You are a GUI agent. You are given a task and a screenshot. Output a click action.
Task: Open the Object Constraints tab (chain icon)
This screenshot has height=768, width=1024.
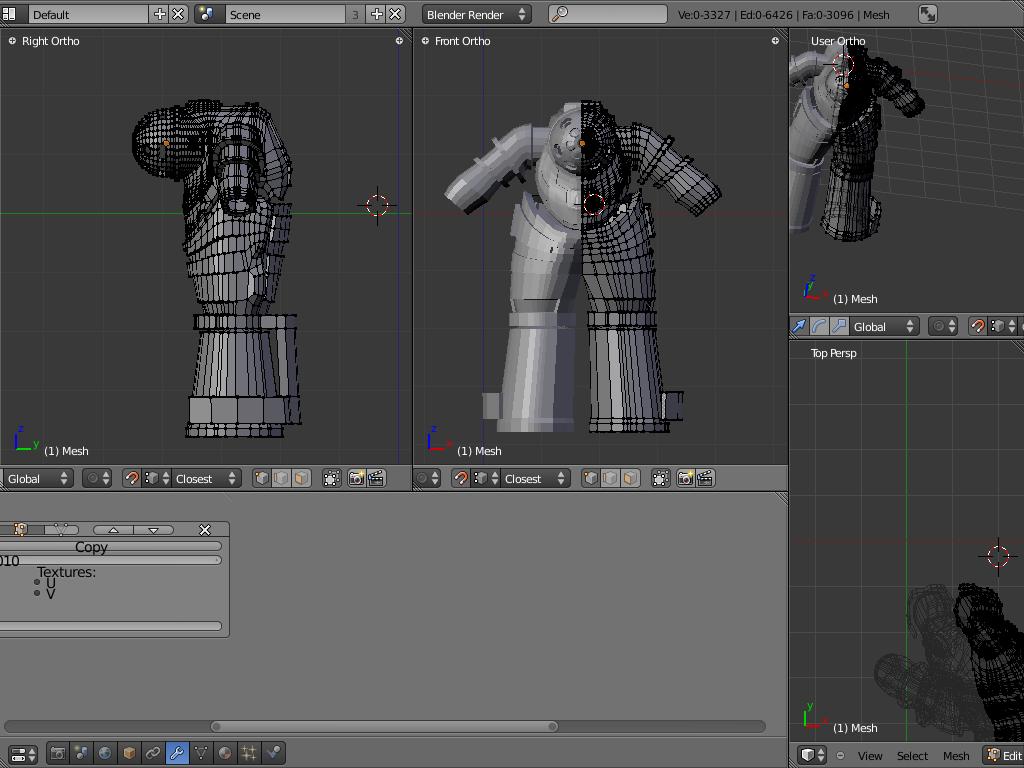pos(153,753)
